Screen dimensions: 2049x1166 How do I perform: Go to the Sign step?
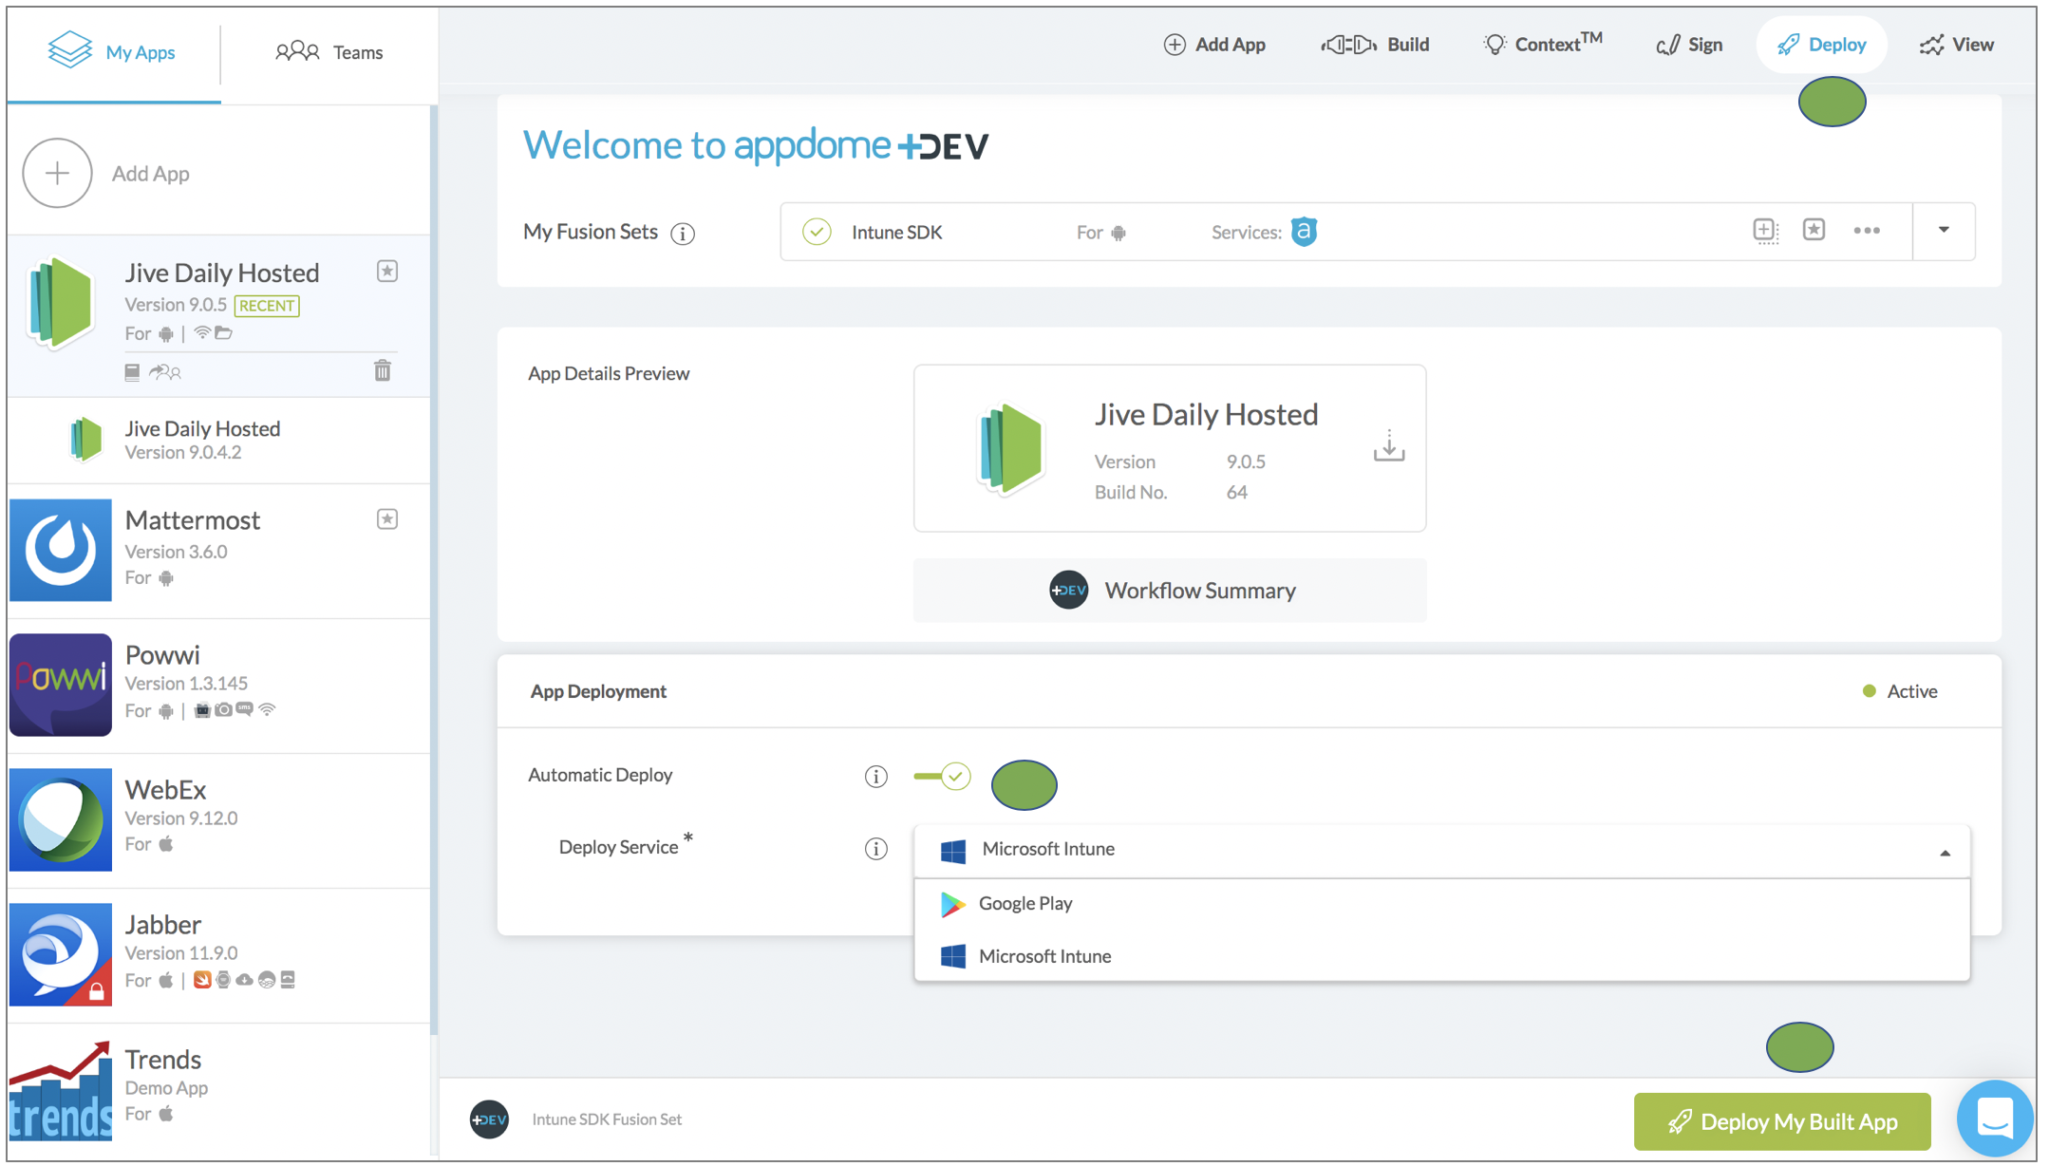(x=1689, y=44)
